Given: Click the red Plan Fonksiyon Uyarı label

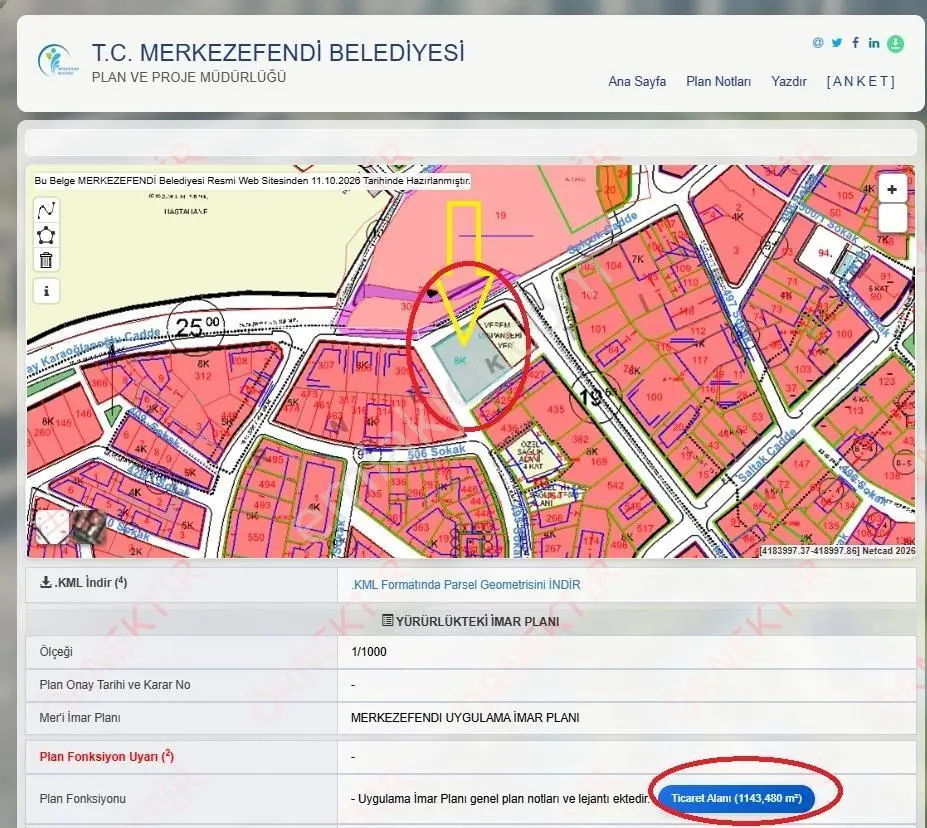Looking at the screenshot, I should coord(106,756).
